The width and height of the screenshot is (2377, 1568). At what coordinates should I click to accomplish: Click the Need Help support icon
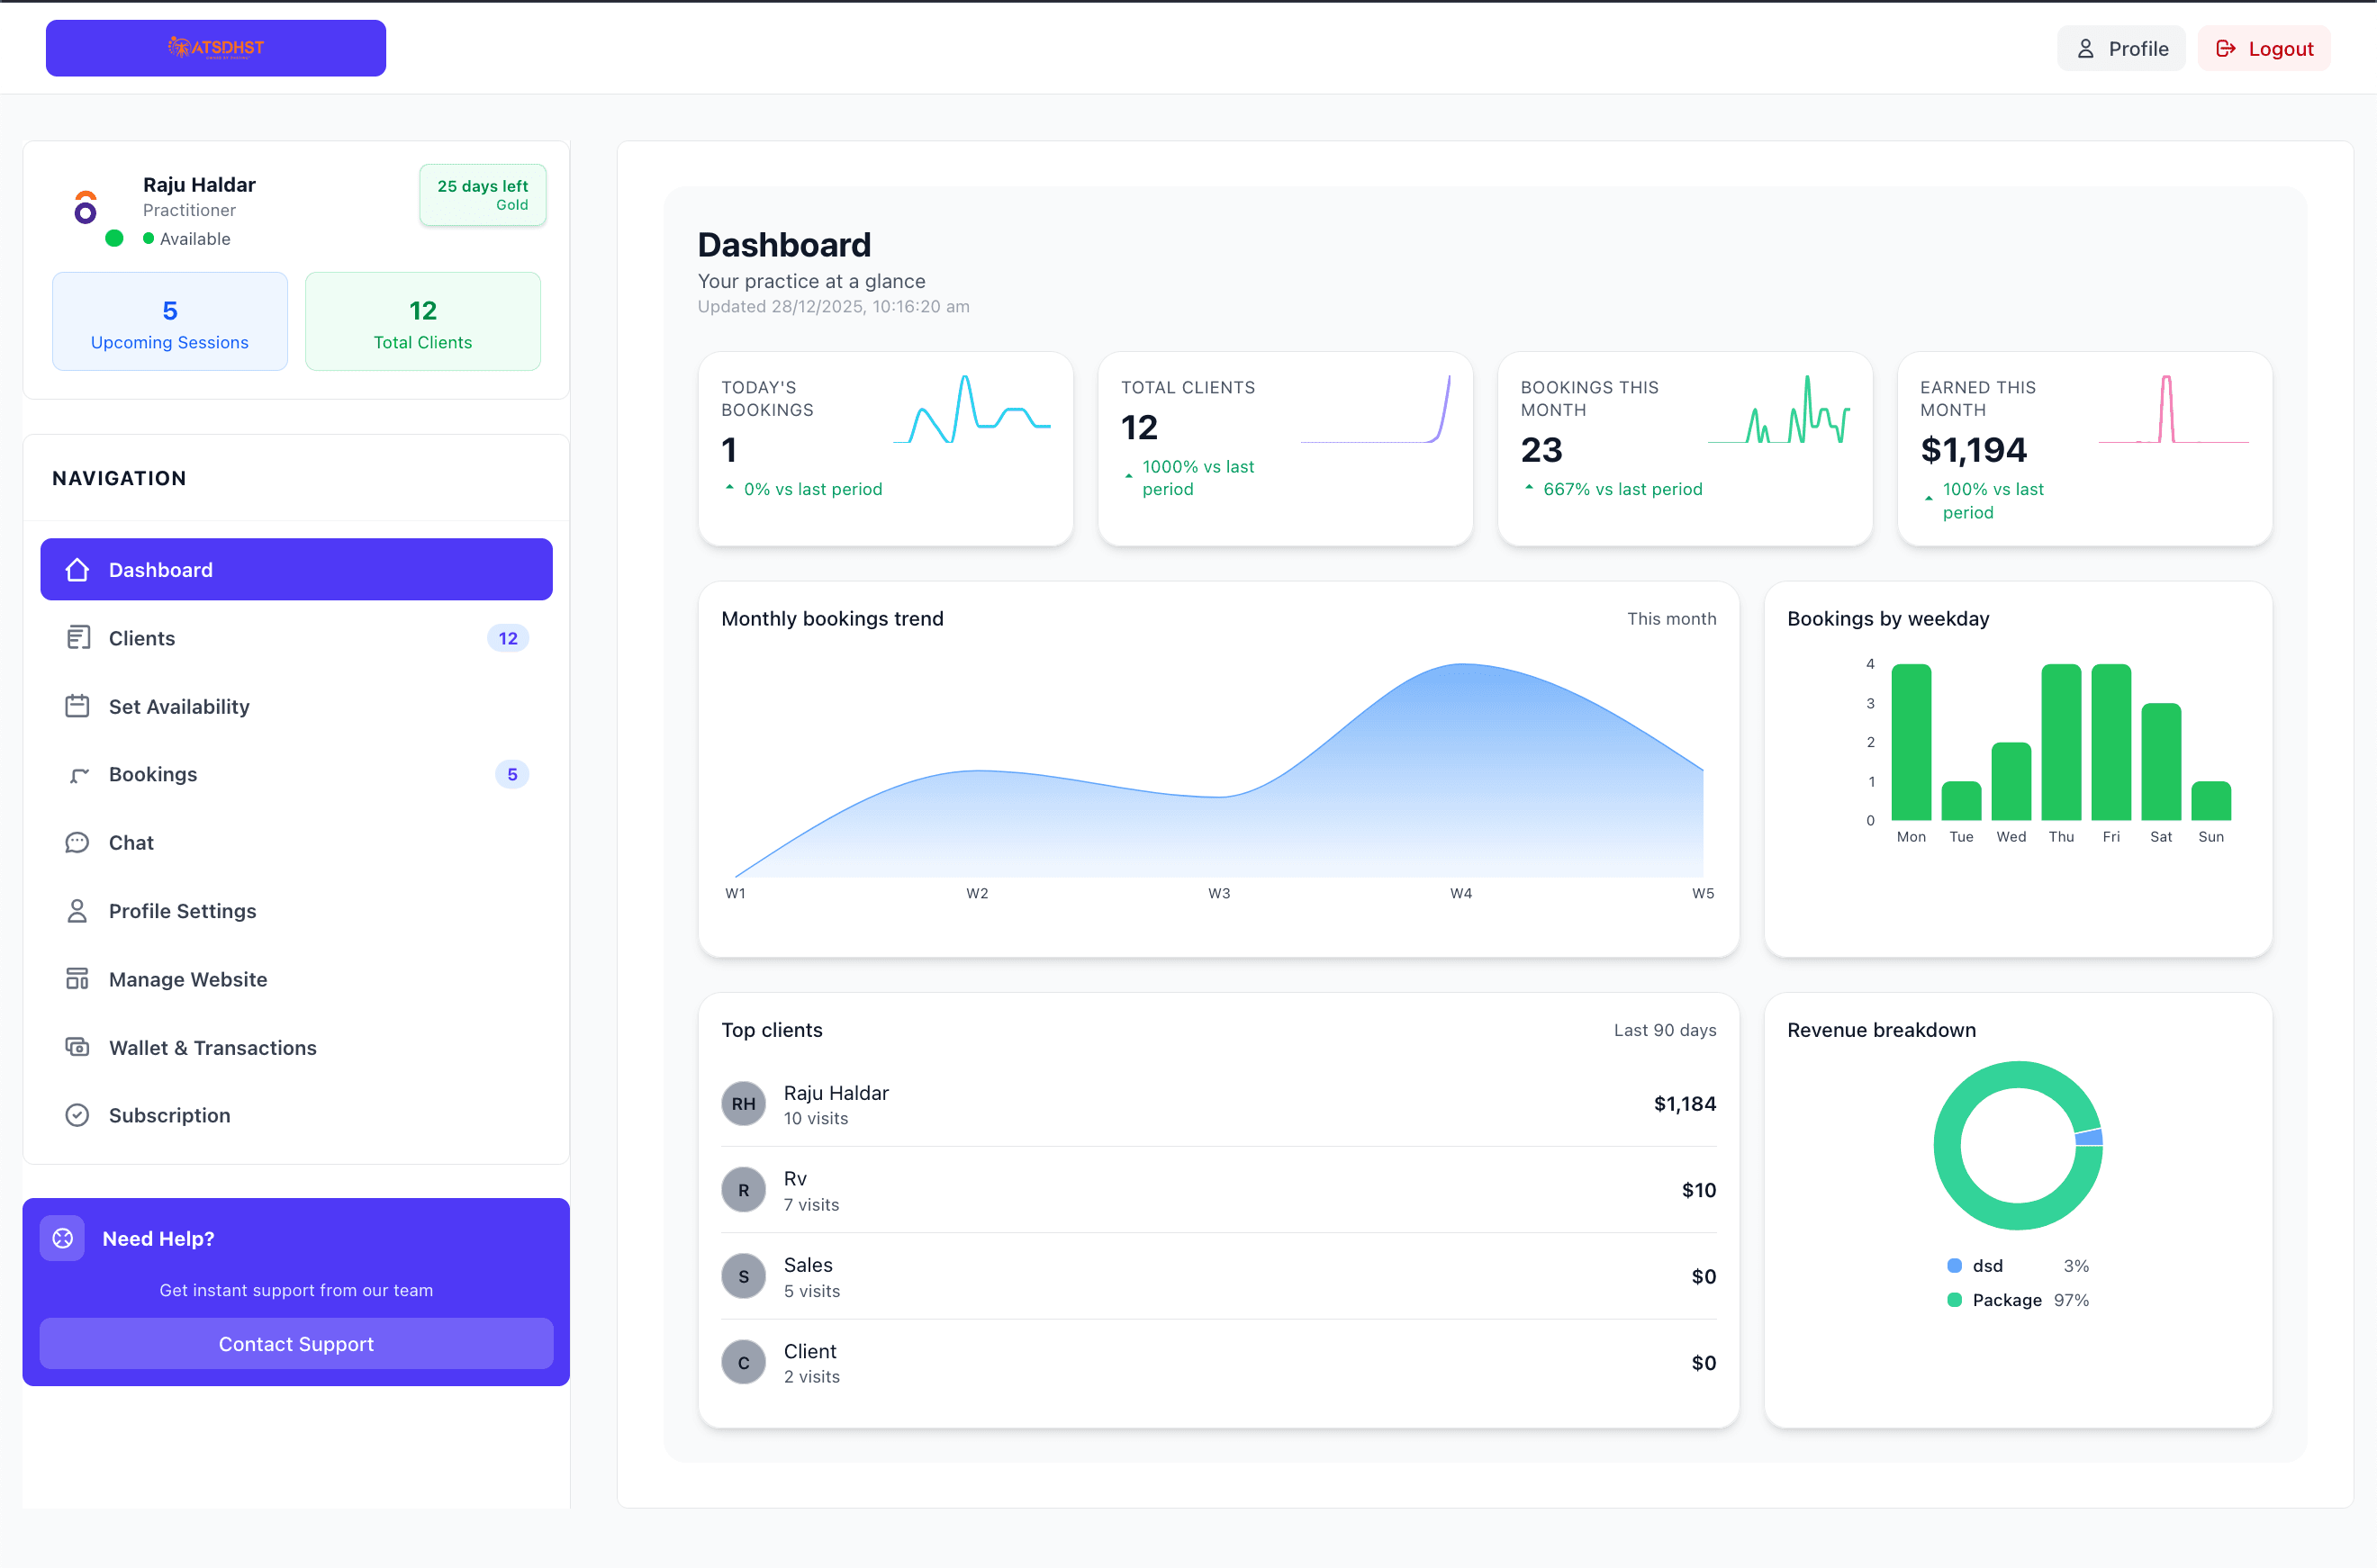[x=62, y=1237]
